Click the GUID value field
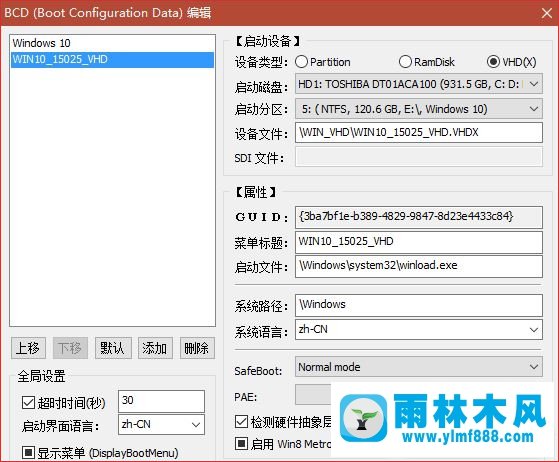The width and height of the screenshot is (559, 462). point(419,217)
